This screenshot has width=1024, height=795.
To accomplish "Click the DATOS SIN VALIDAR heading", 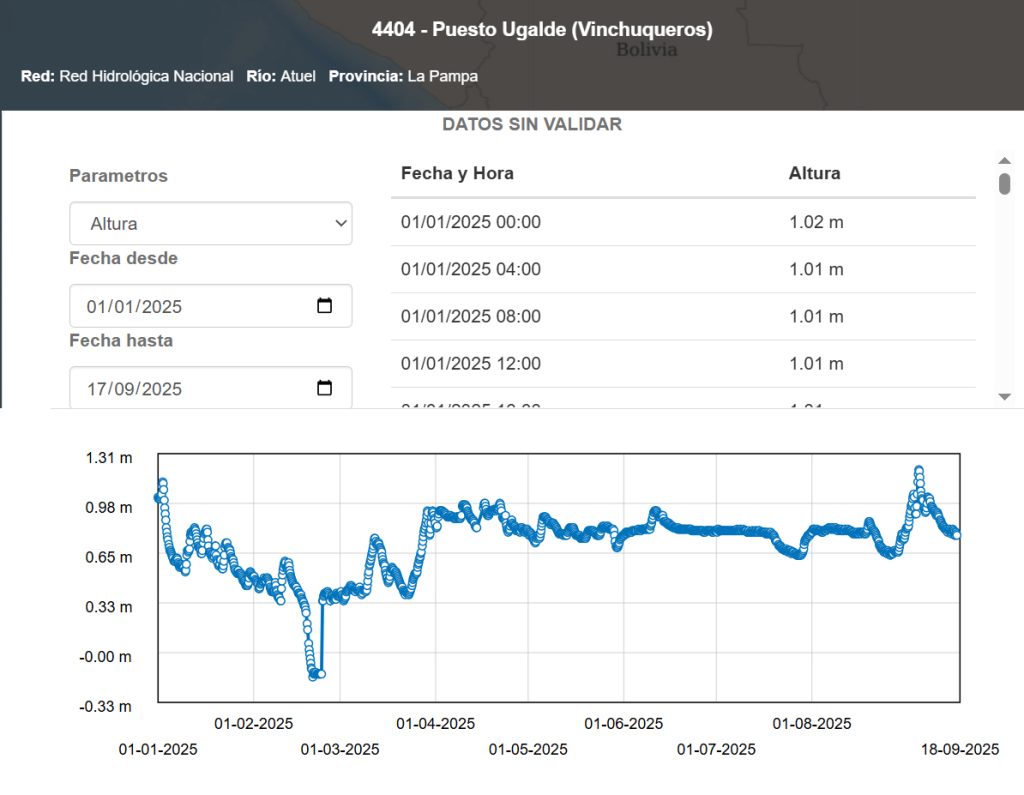I will click(532, 124).
